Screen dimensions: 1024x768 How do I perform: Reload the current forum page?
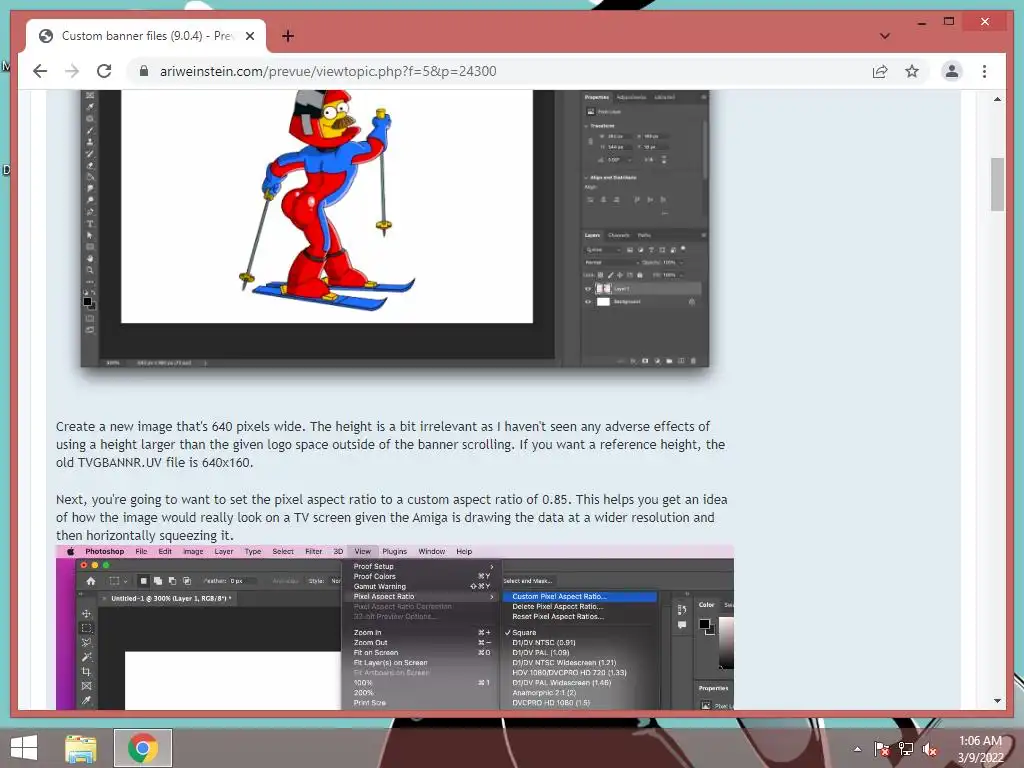point(104,71)
